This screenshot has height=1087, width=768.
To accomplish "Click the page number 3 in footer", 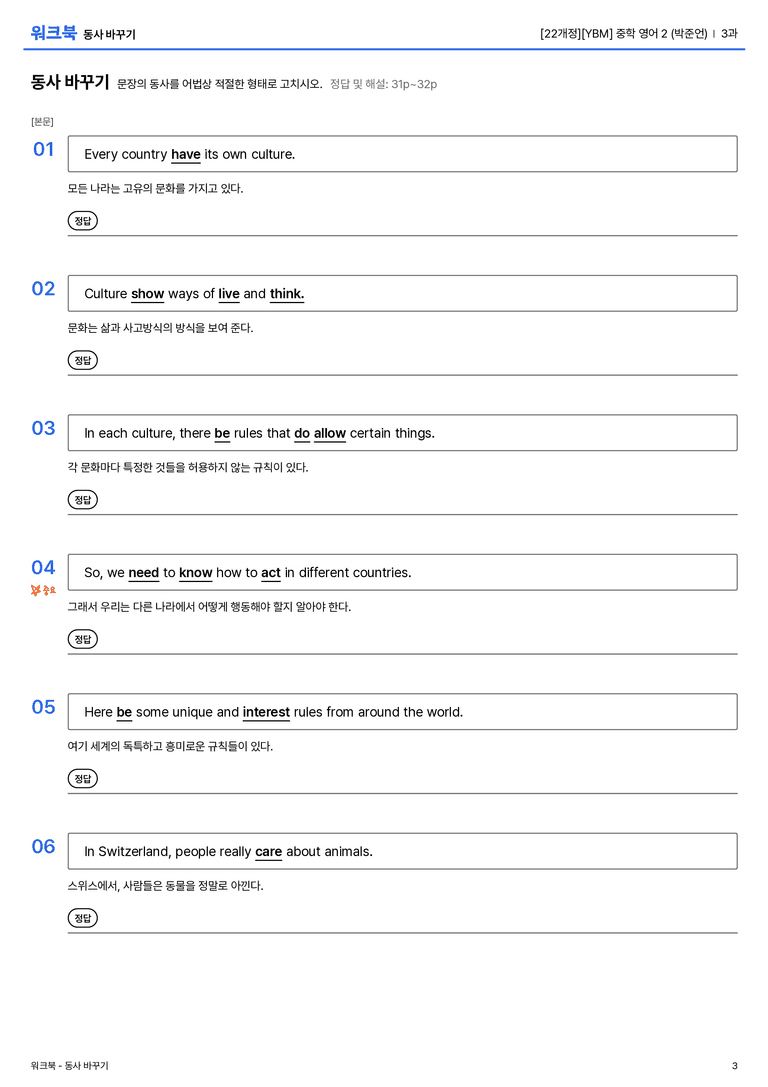I will click(x=735, y=1066).
